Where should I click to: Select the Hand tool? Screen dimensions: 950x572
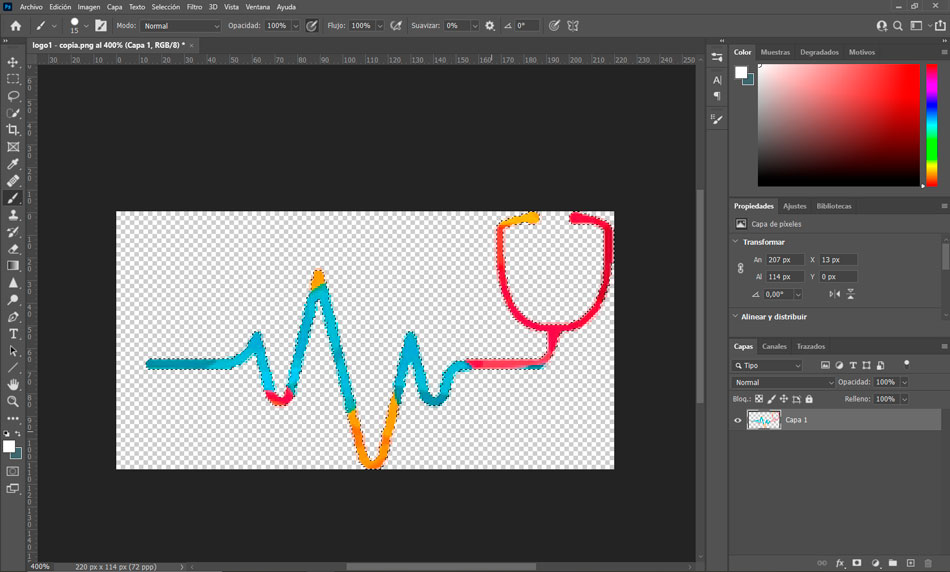click(x=13, y=385)
